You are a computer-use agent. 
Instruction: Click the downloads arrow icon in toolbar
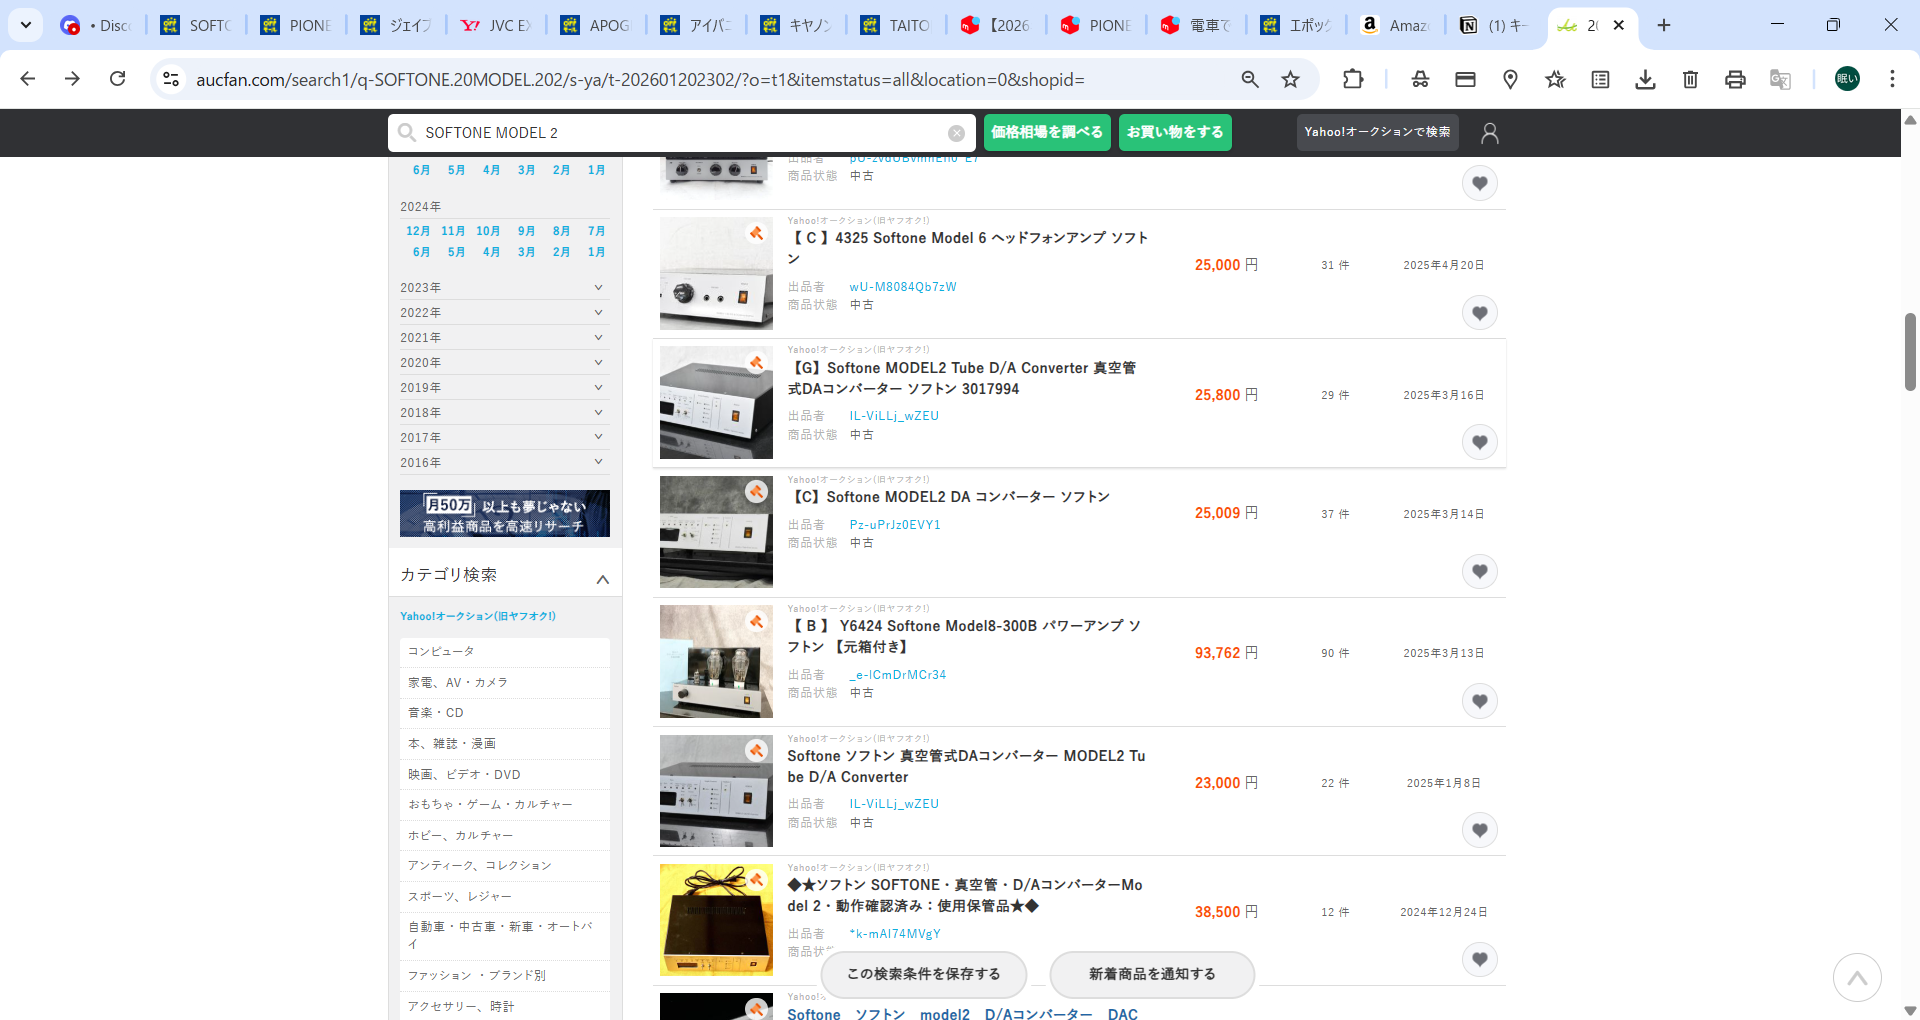pyautogui.click(x=1645, y=79)
